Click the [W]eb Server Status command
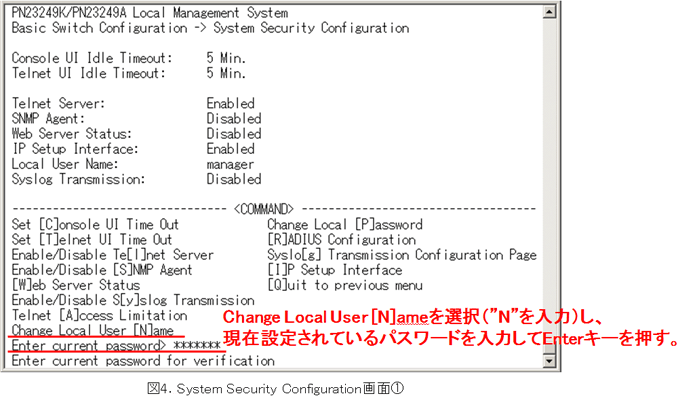Image resolution: width=680 pixels, height=410 pixels. click(75, 285)
